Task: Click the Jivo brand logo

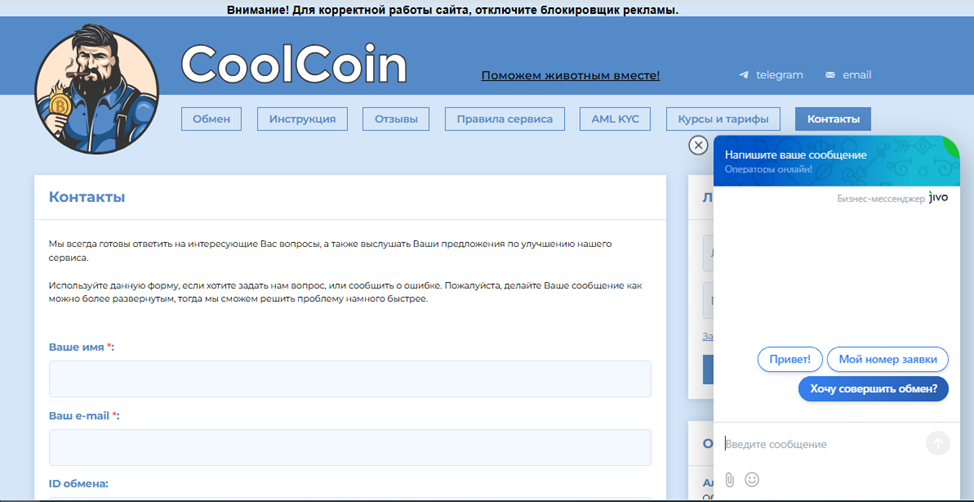Action: (938, 198)
